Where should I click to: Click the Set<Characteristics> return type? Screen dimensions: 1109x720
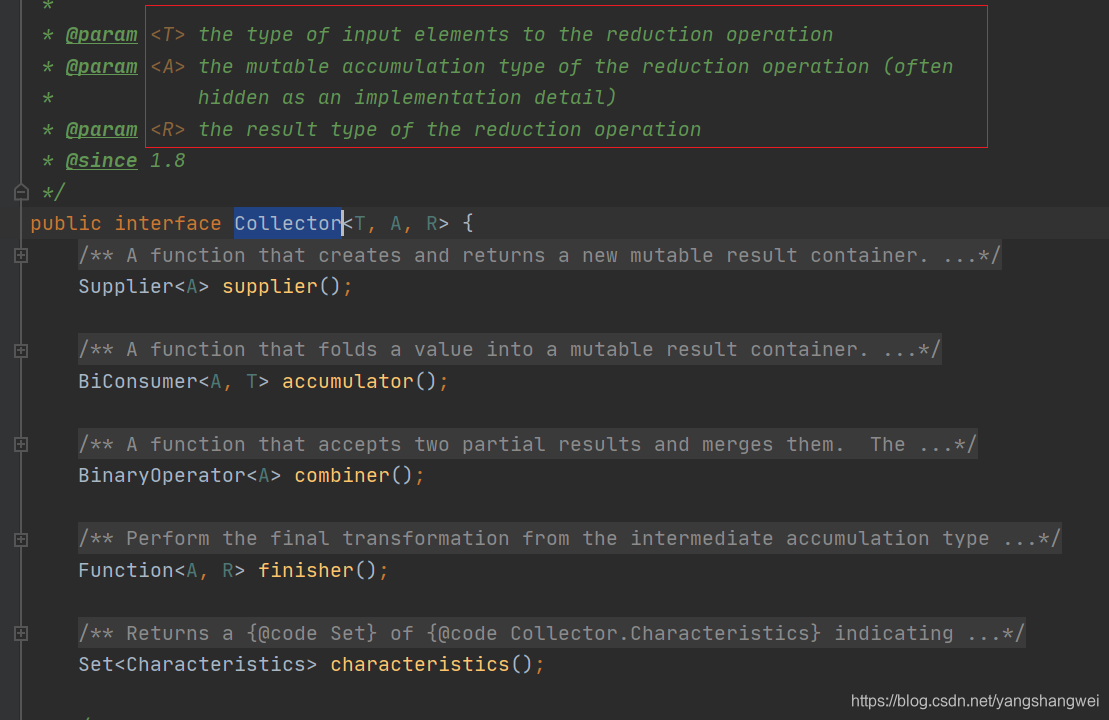(x=197, y=664)
